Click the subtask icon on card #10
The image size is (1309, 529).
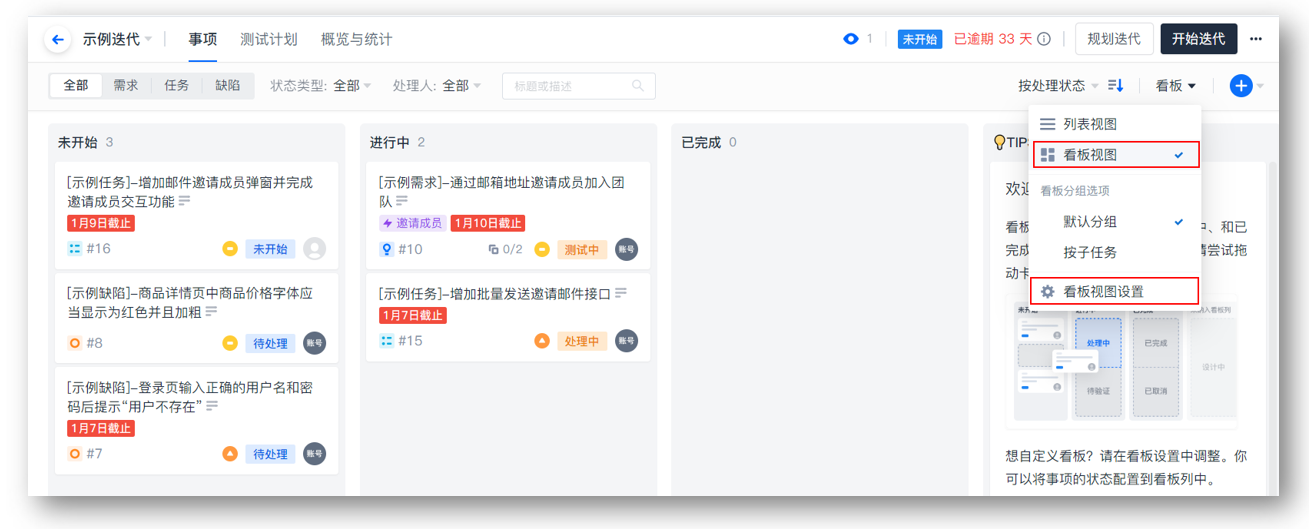(x=493, y=250)
